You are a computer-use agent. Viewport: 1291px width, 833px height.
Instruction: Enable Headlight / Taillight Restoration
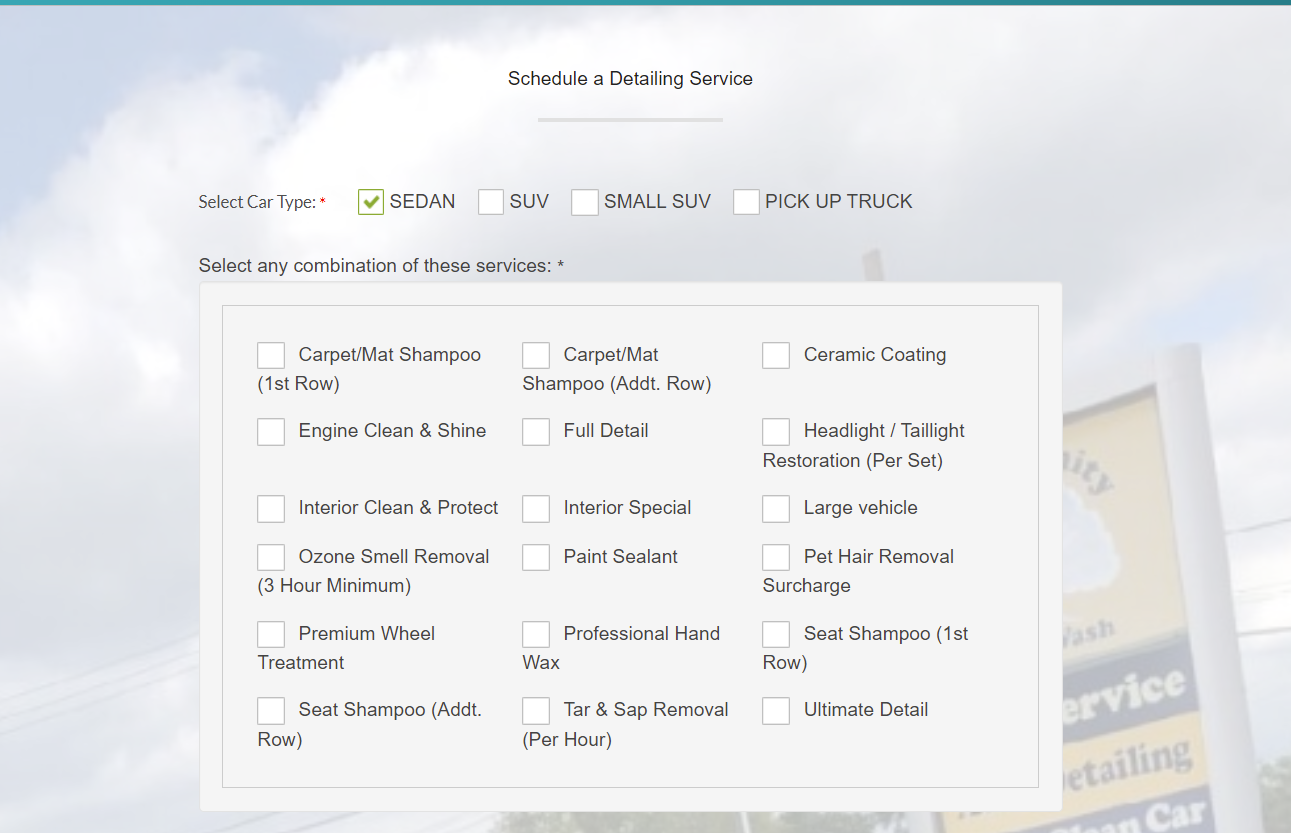coord(776,431)
